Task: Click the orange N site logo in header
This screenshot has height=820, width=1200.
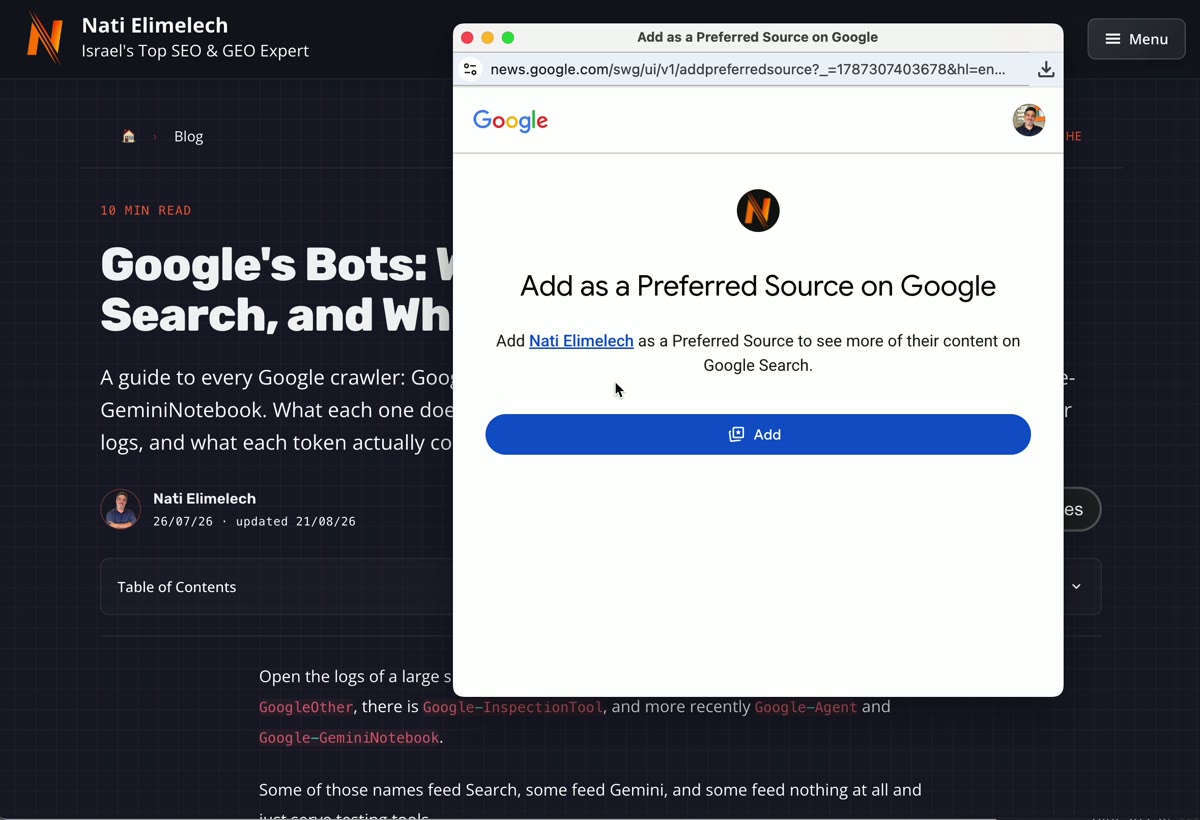Action: (45, 37)
